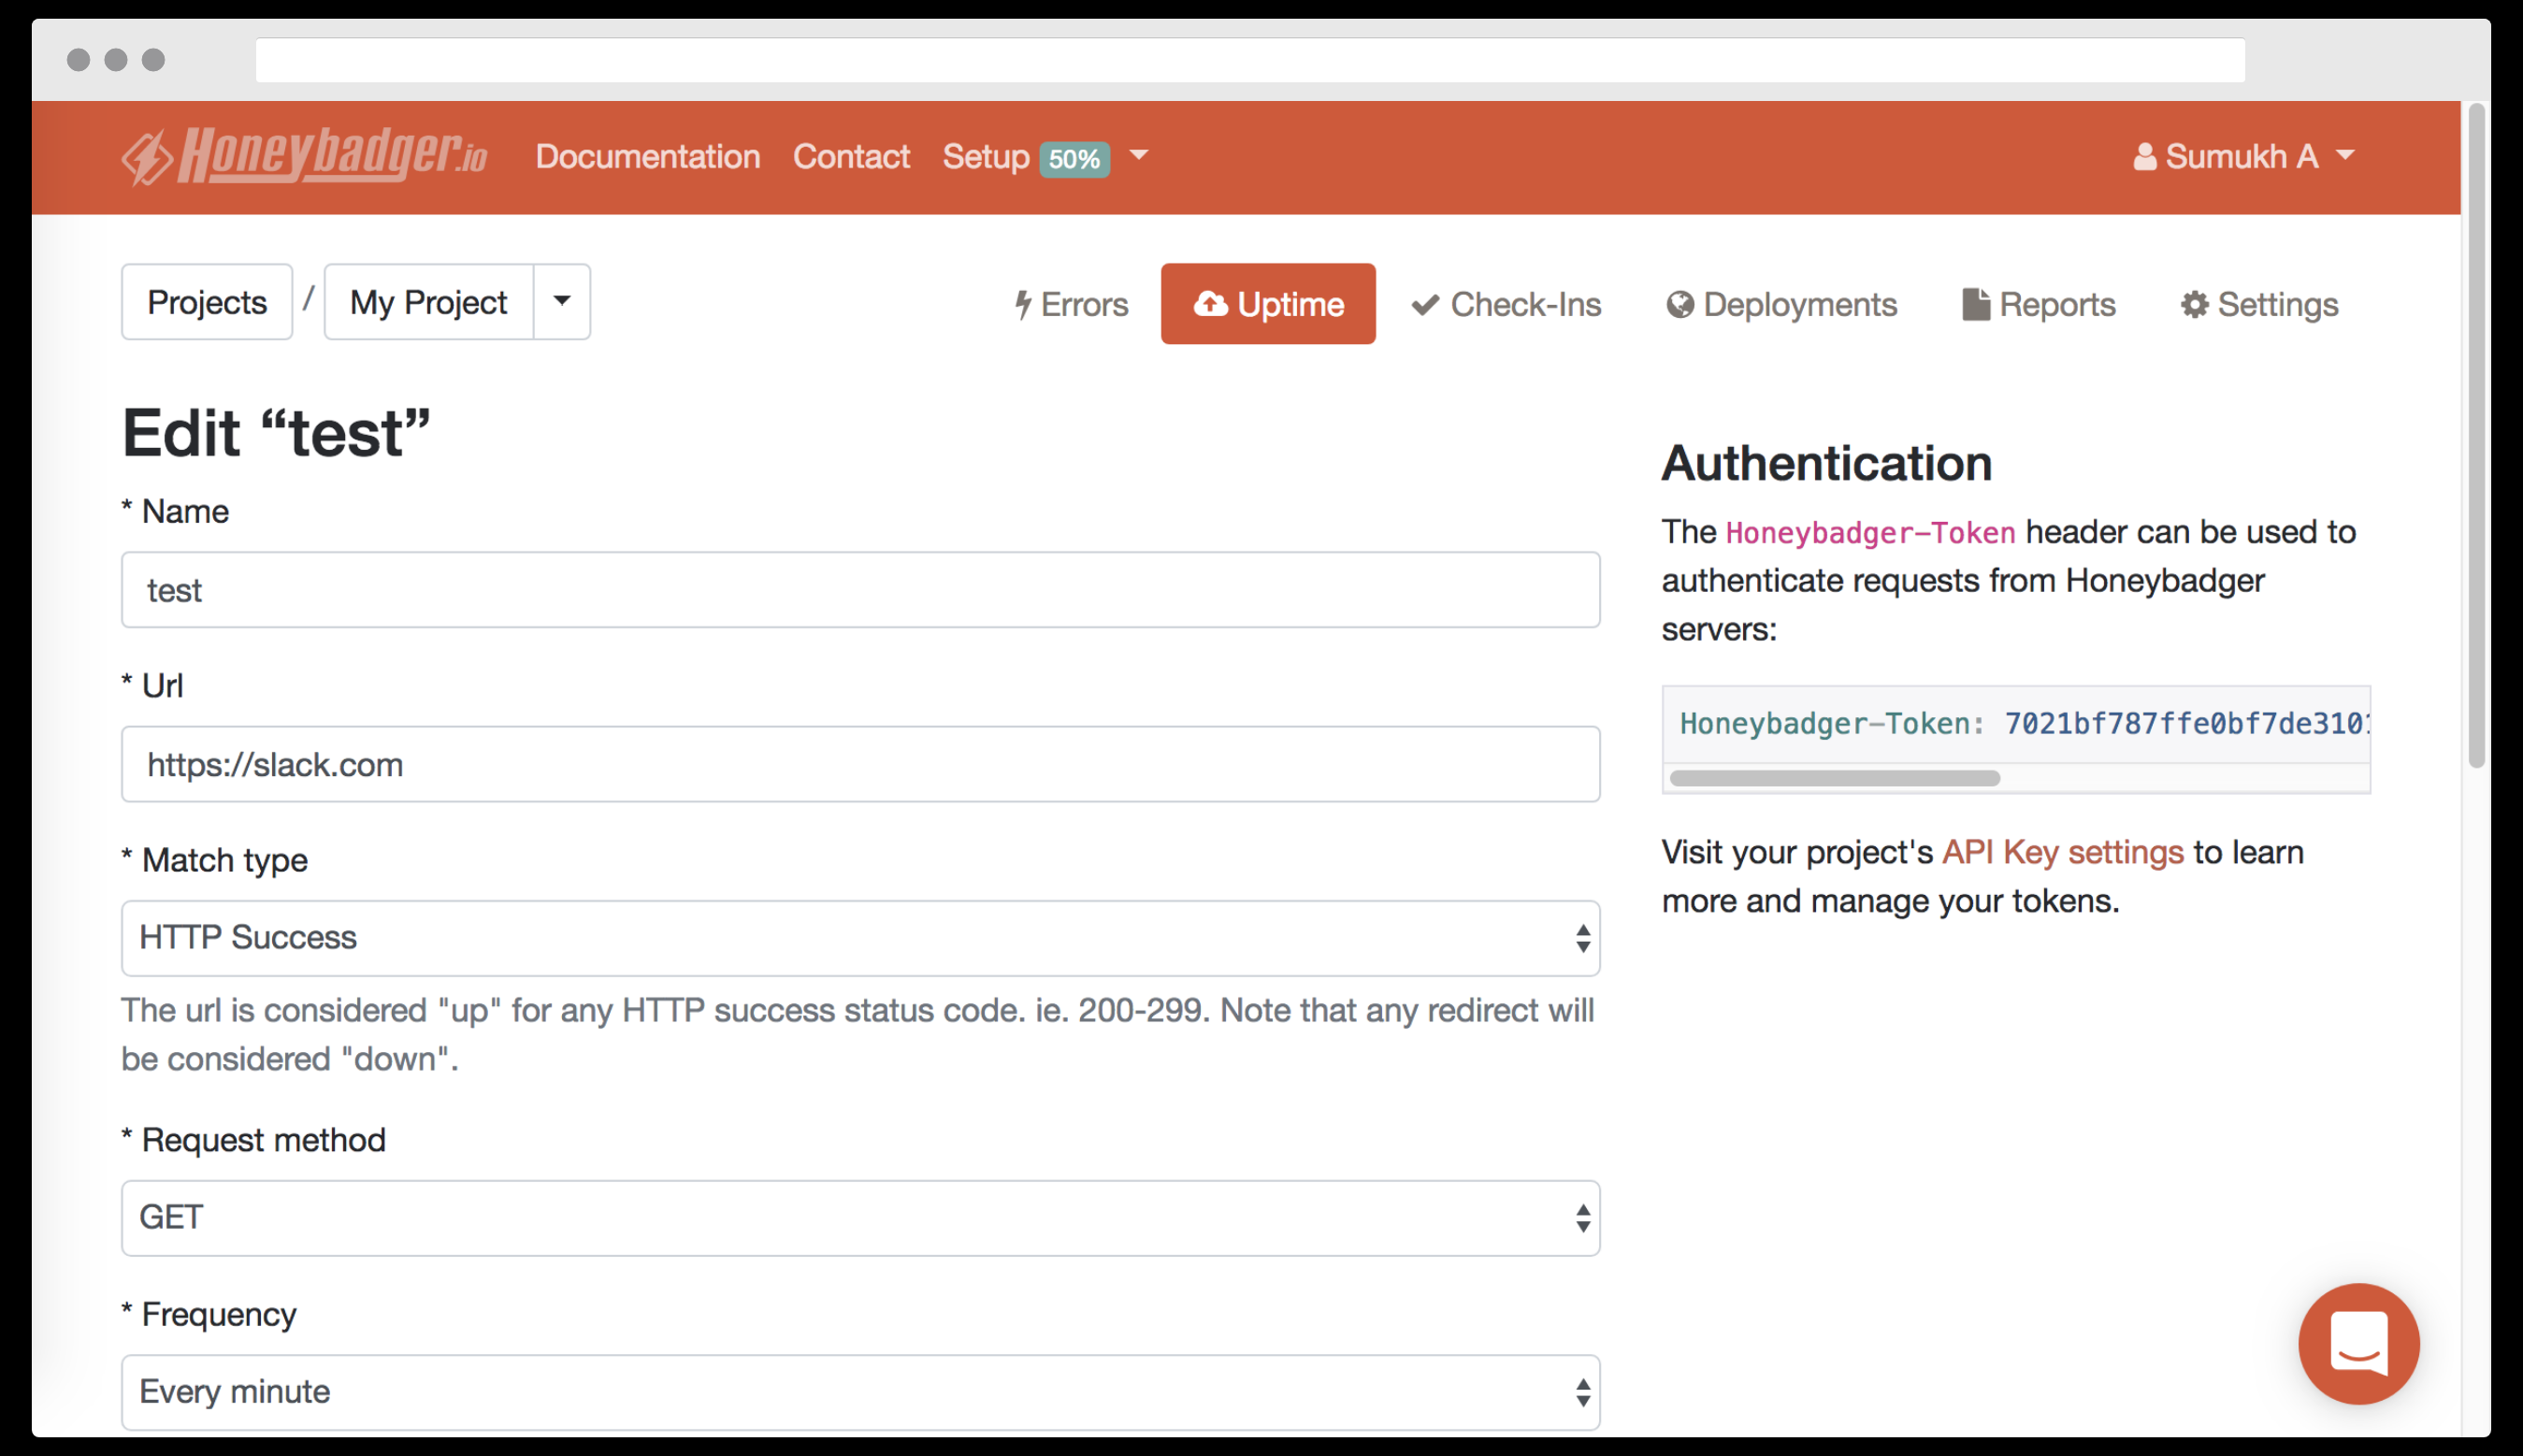Open the Frequency Every minute select

click(860, 1392)
